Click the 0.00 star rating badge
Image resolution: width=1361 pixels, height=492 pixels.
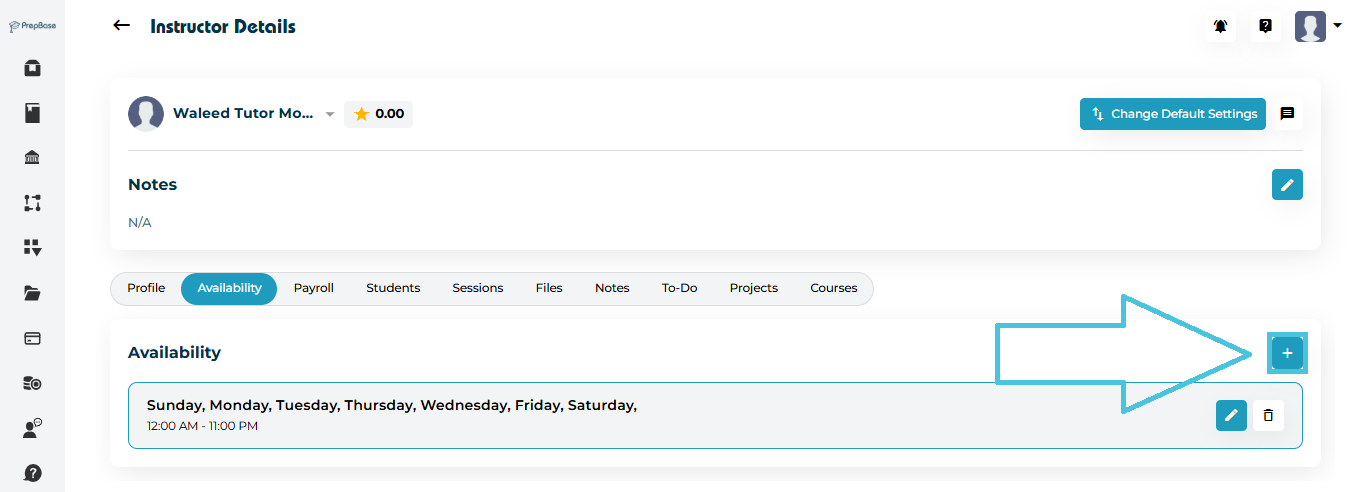click(x=378, y=114)
